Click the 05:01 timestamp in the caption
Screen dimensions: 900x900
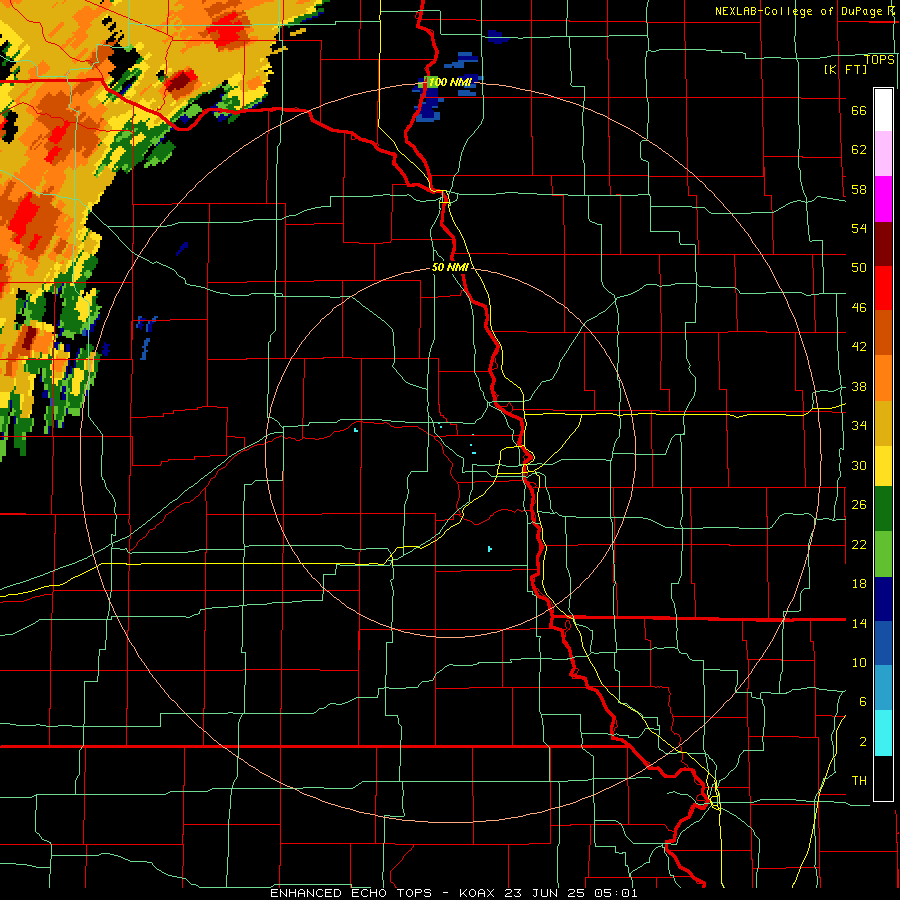point(615,893)
